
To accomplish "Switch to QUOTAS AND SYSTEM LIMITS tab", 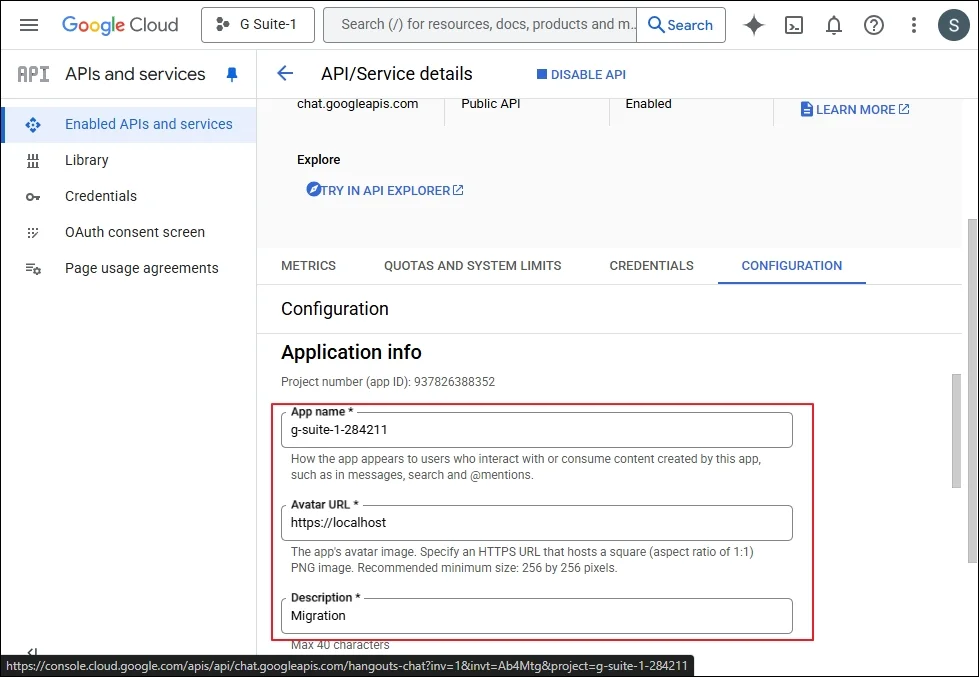I will click(473, 265).
